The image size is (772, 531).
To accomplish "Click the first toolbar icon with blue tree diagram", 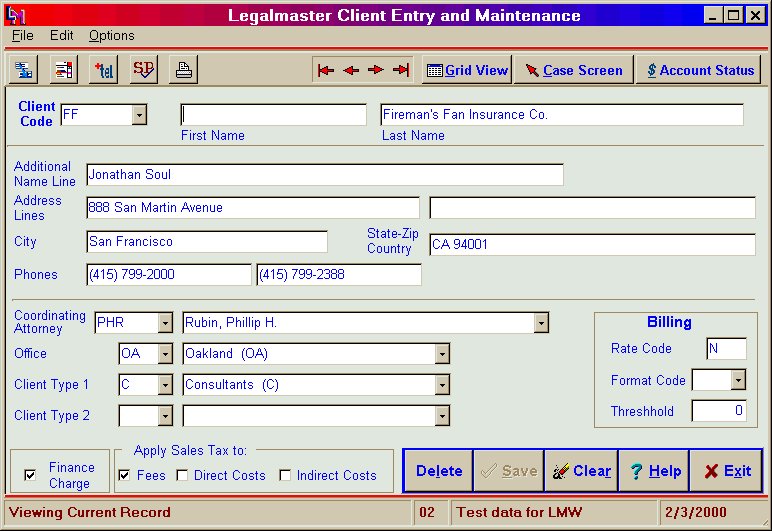I will point(23,70).
